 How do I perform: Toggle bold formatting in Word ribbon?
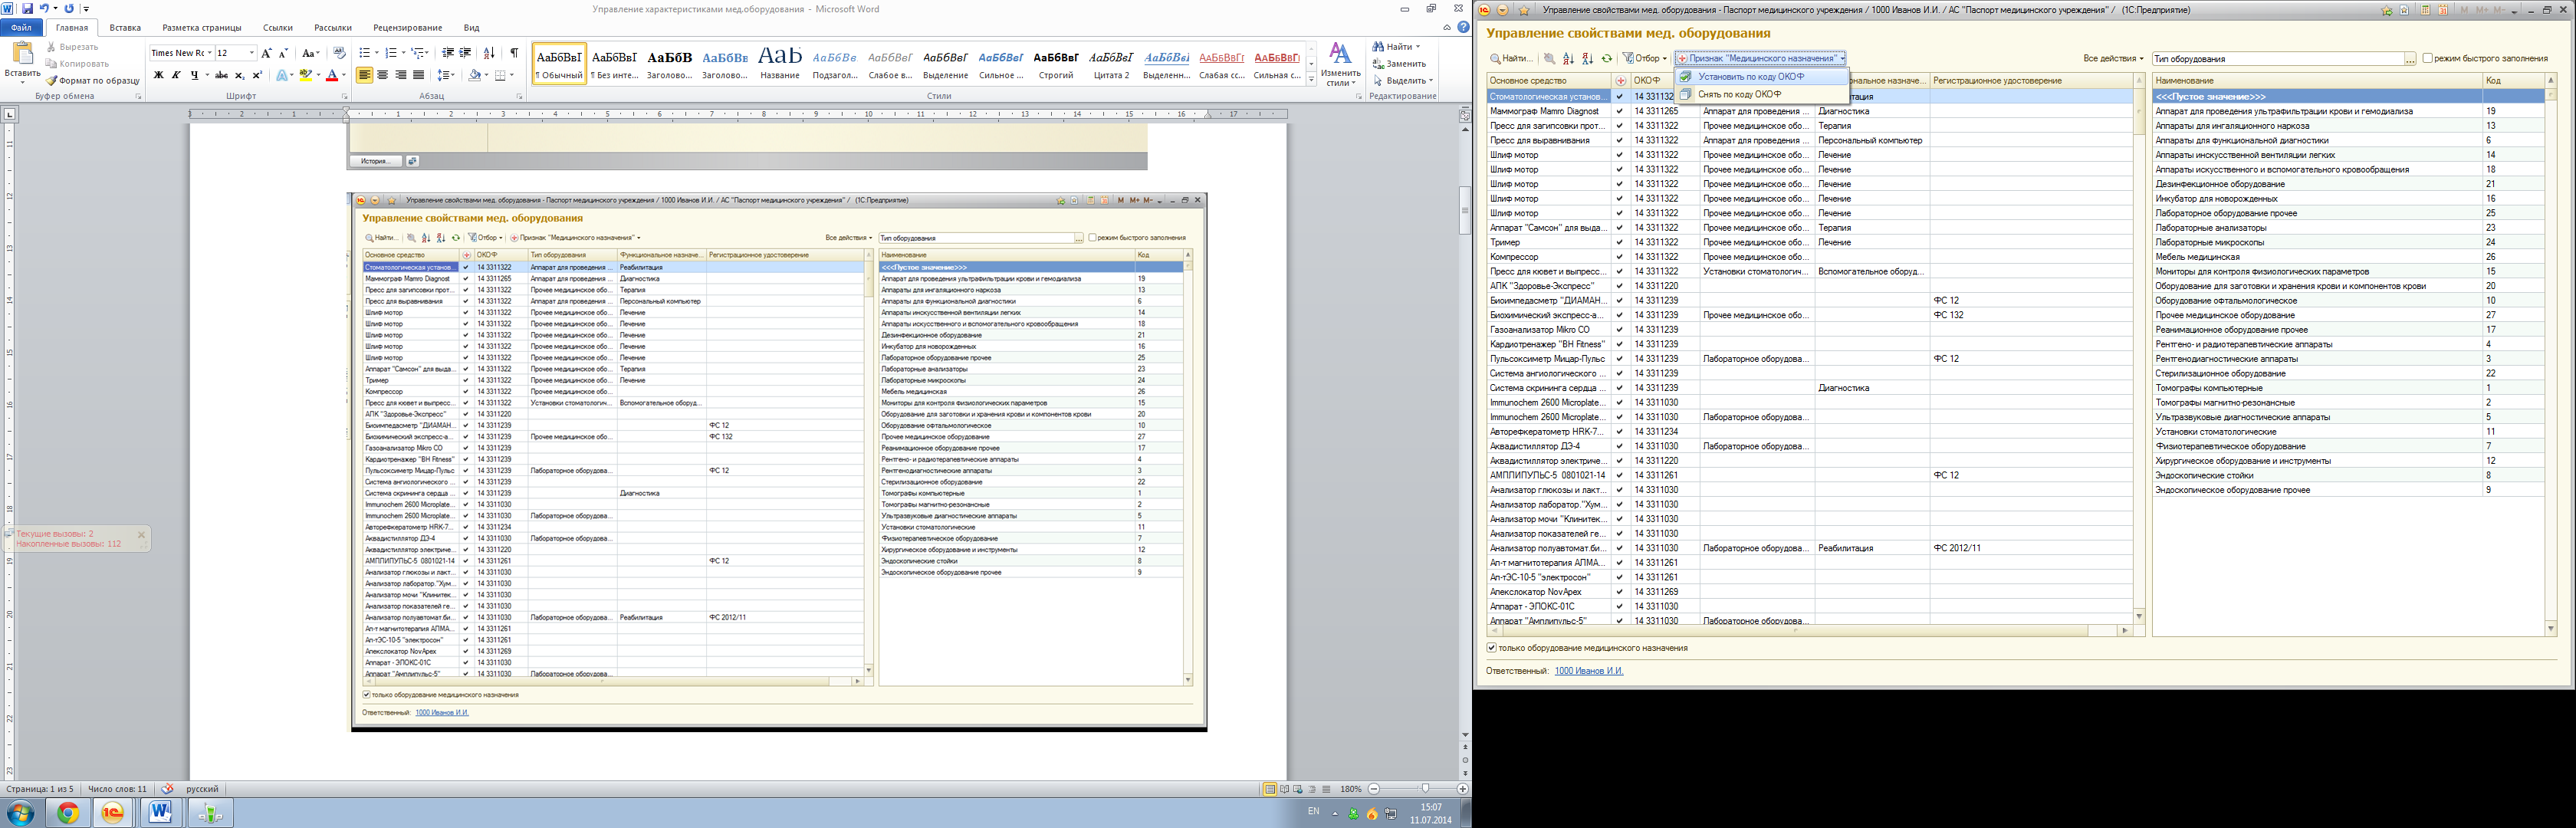[158, 75]
